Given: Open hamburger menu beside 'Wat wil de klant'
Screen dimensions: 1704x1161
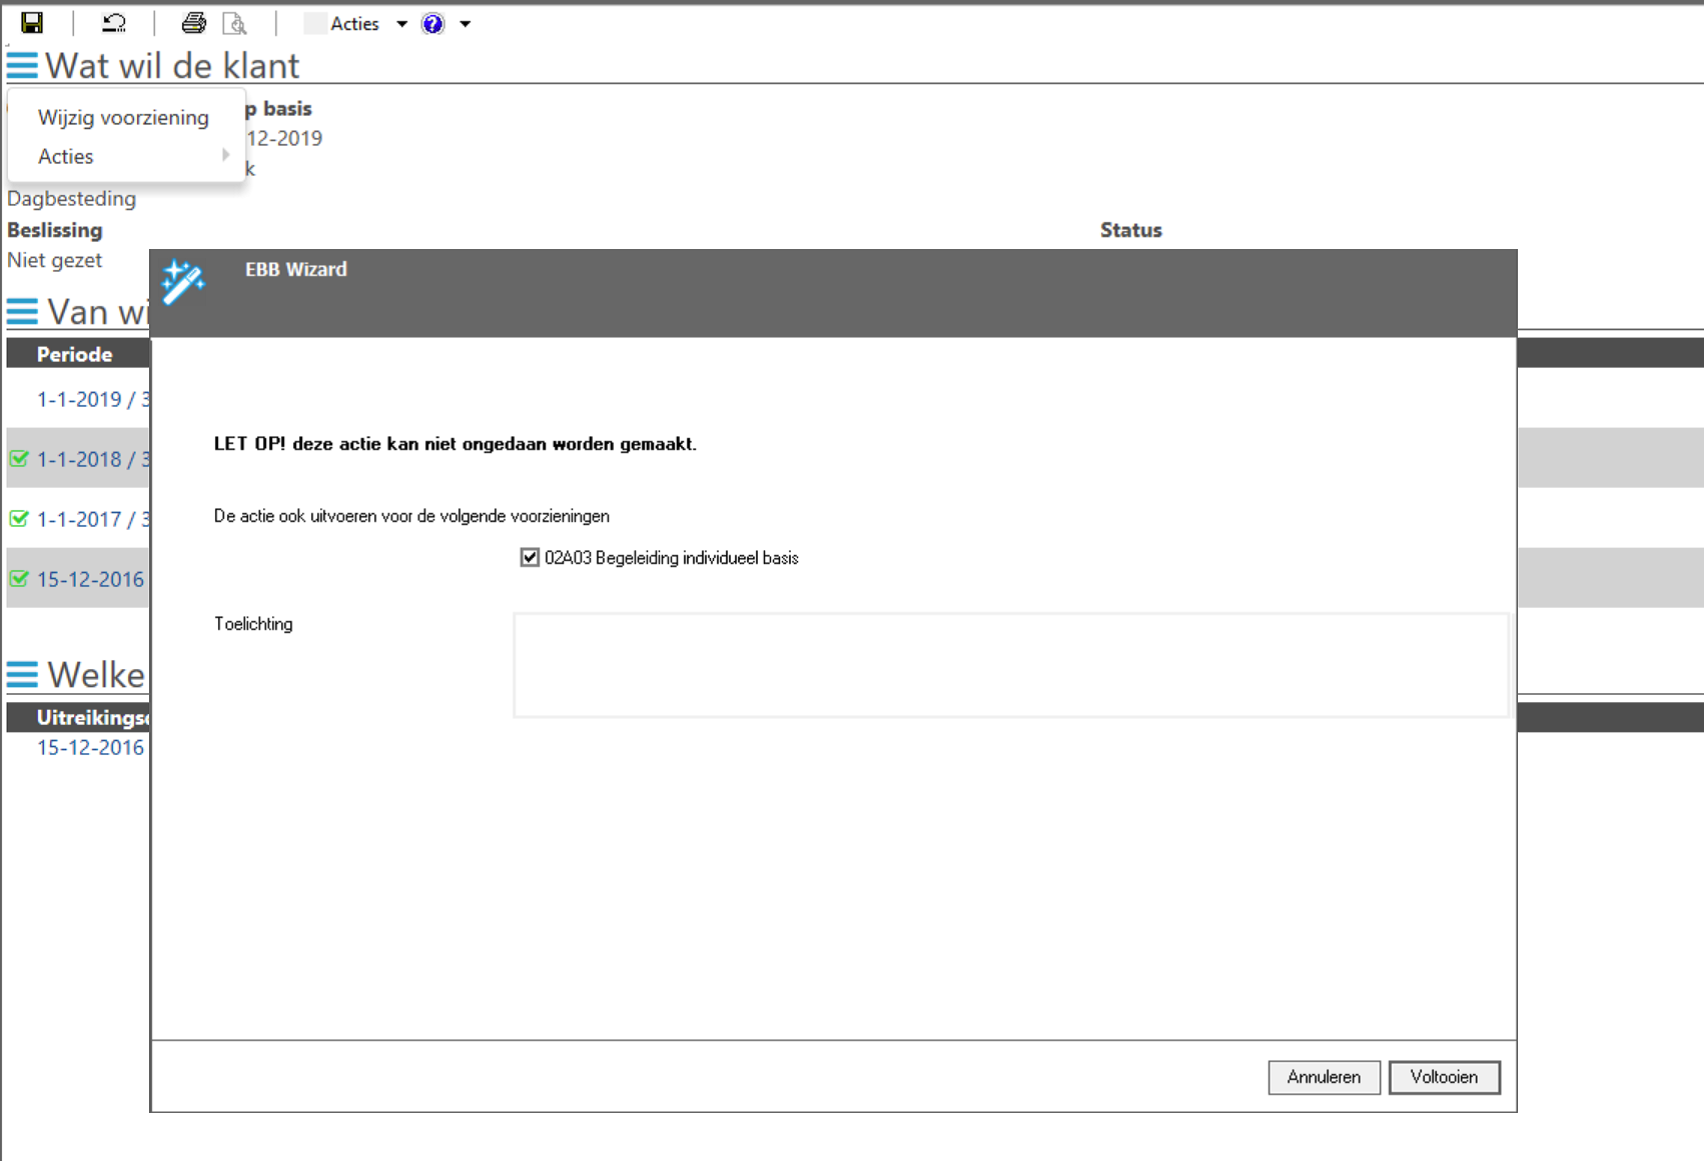Looking at the screenshot, I should 22,66.
